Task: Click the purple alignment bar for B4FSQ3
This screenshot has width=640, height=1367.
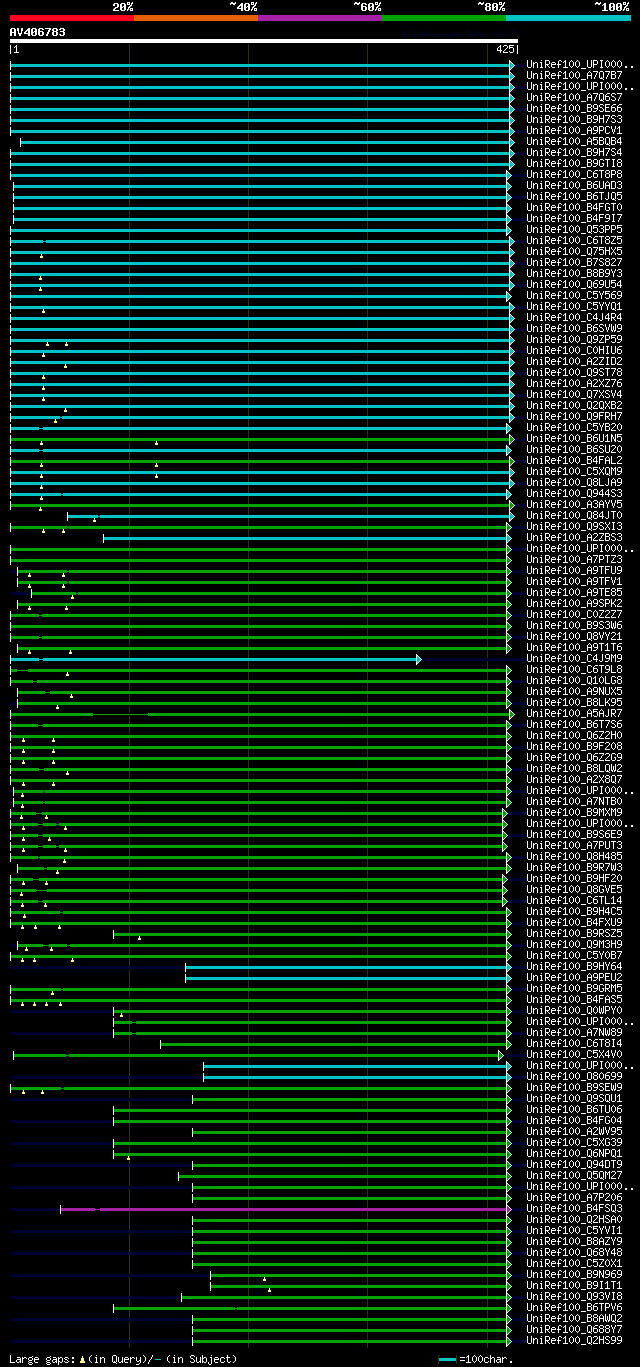Action: point(285,1209)
